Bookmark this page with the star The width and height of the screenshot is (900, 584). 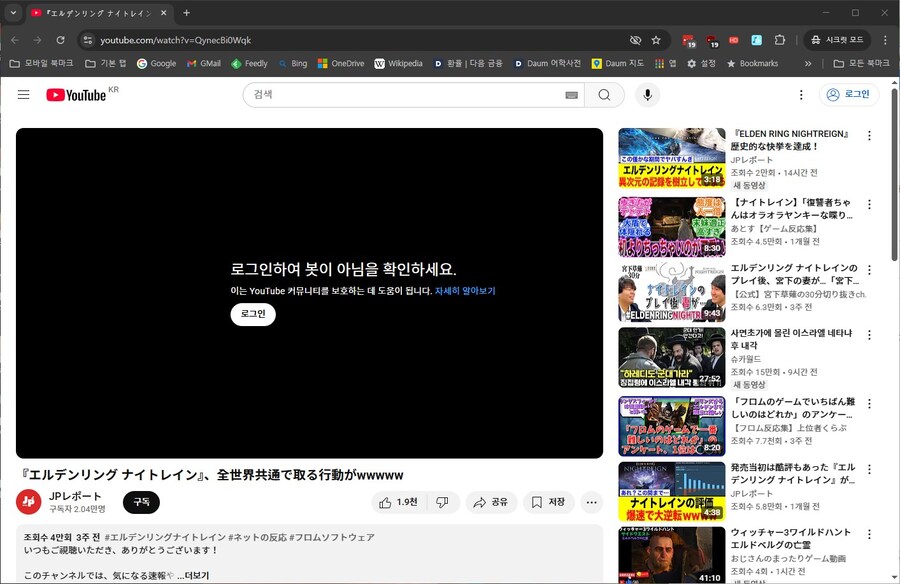[x=656, y=40]
